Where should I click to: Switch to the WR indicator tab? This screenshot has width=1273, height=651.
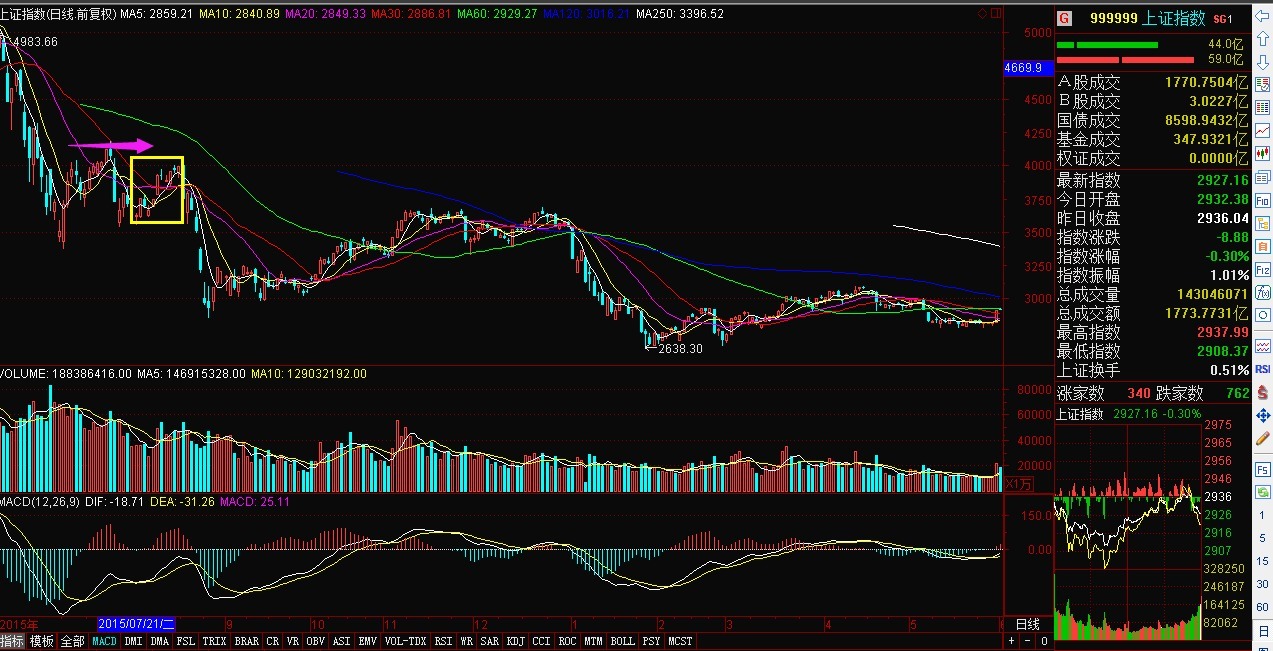[467, 641]
